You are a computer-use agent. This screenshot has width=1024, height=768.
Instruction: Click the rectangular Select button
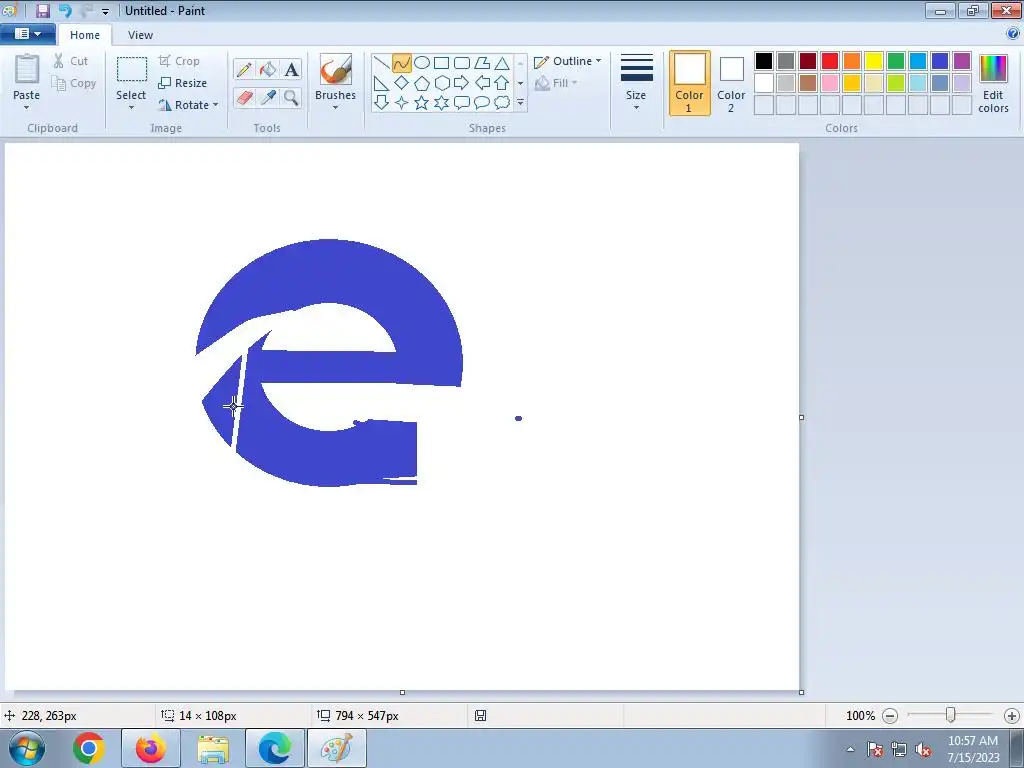[x=131, y=76]
